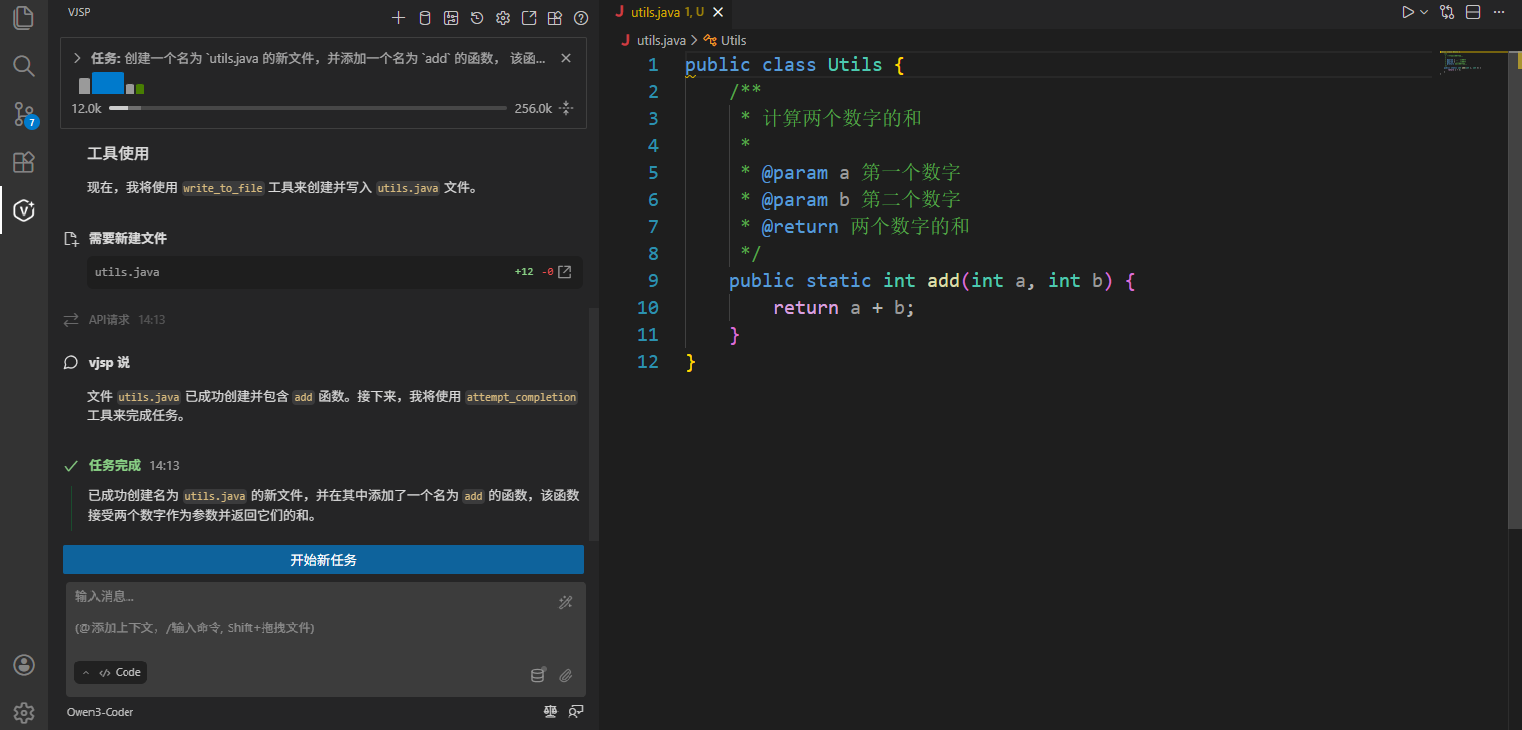Open VJSP settings gear in panel header
The image size is (1522, 730).
(503, 18)
